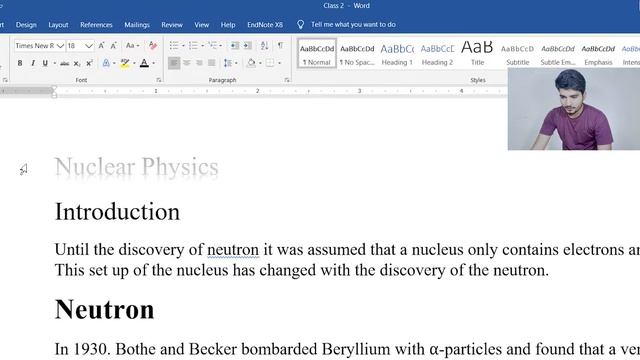Image resolution: width=640 pixels, height=360 pixels.
Task: Switch to the References tab
Action: click(96, 25)
